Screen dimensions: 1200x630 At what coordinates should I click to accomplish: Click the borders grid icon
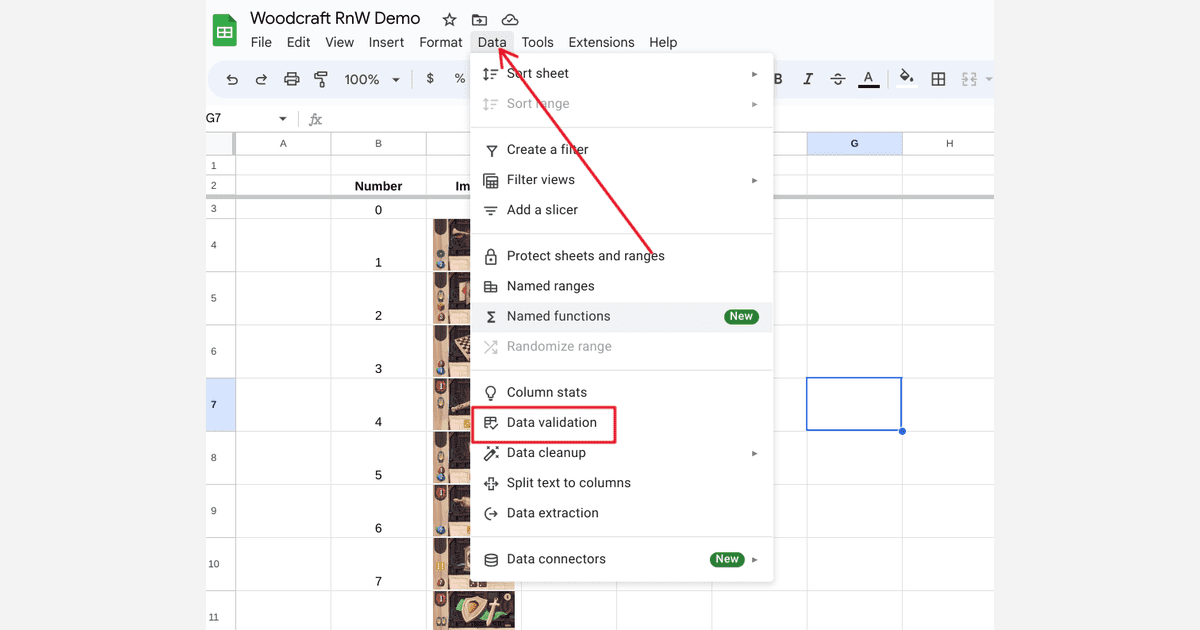(x=938, y=80)
